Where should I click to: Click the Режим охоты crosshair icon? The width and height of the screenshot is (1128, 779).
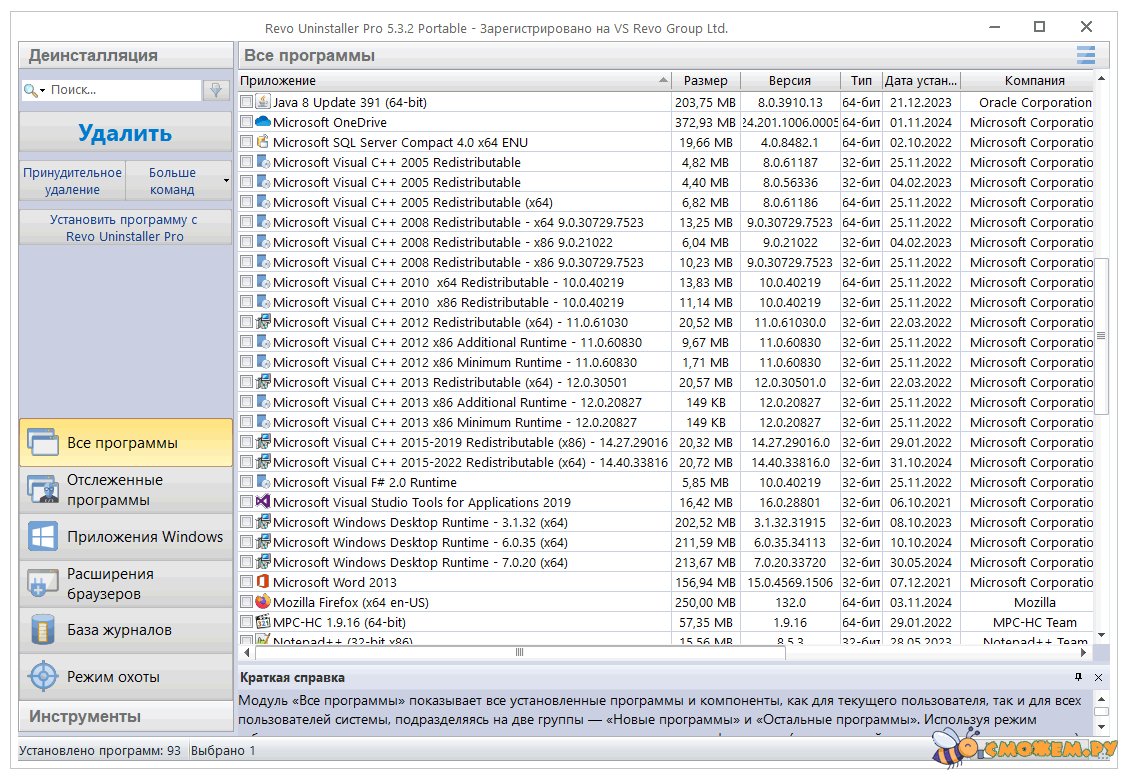(42, 677)
